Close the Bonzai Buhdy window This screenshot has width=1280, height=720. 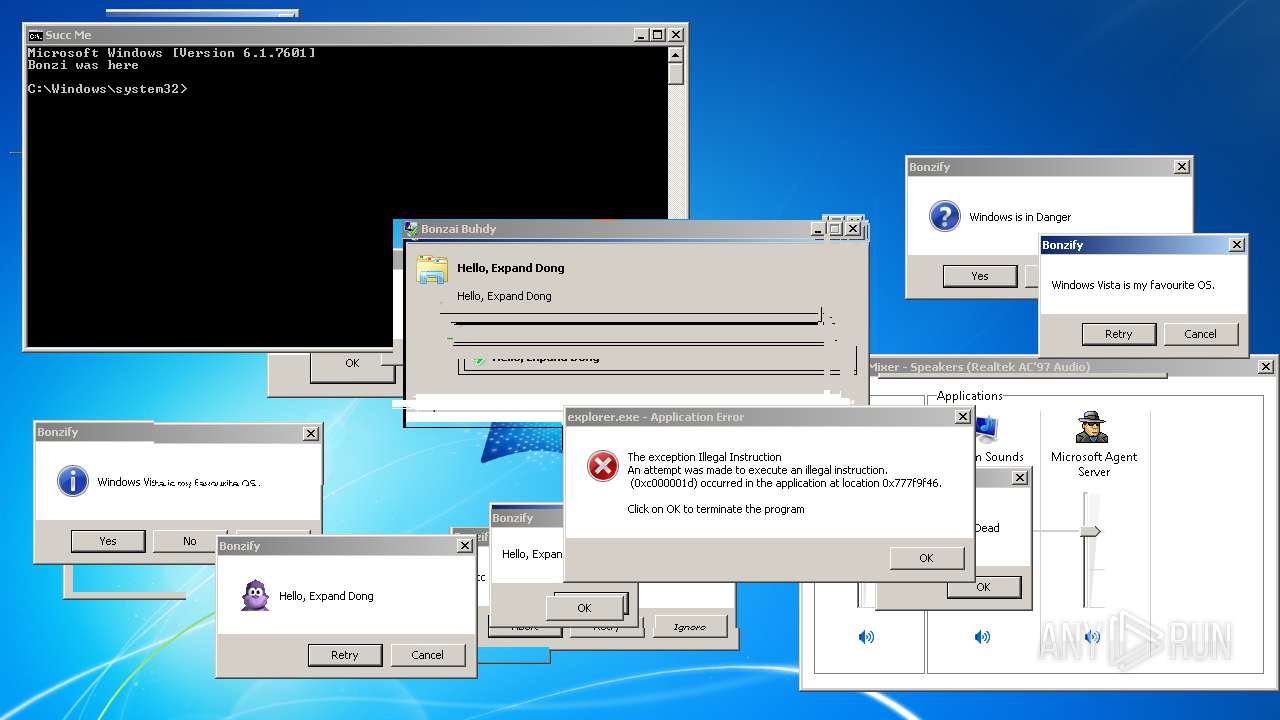coord(853,229)
